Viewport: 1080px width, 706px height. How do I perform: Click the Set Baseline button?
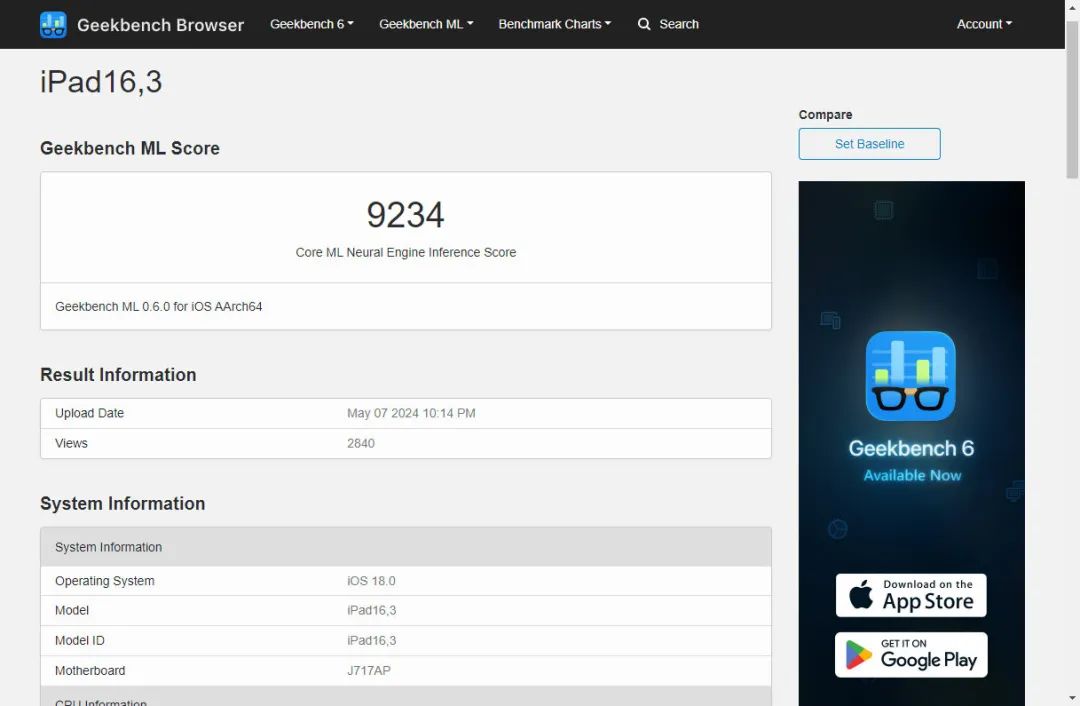pyautogui.click(x=869, y=144)
